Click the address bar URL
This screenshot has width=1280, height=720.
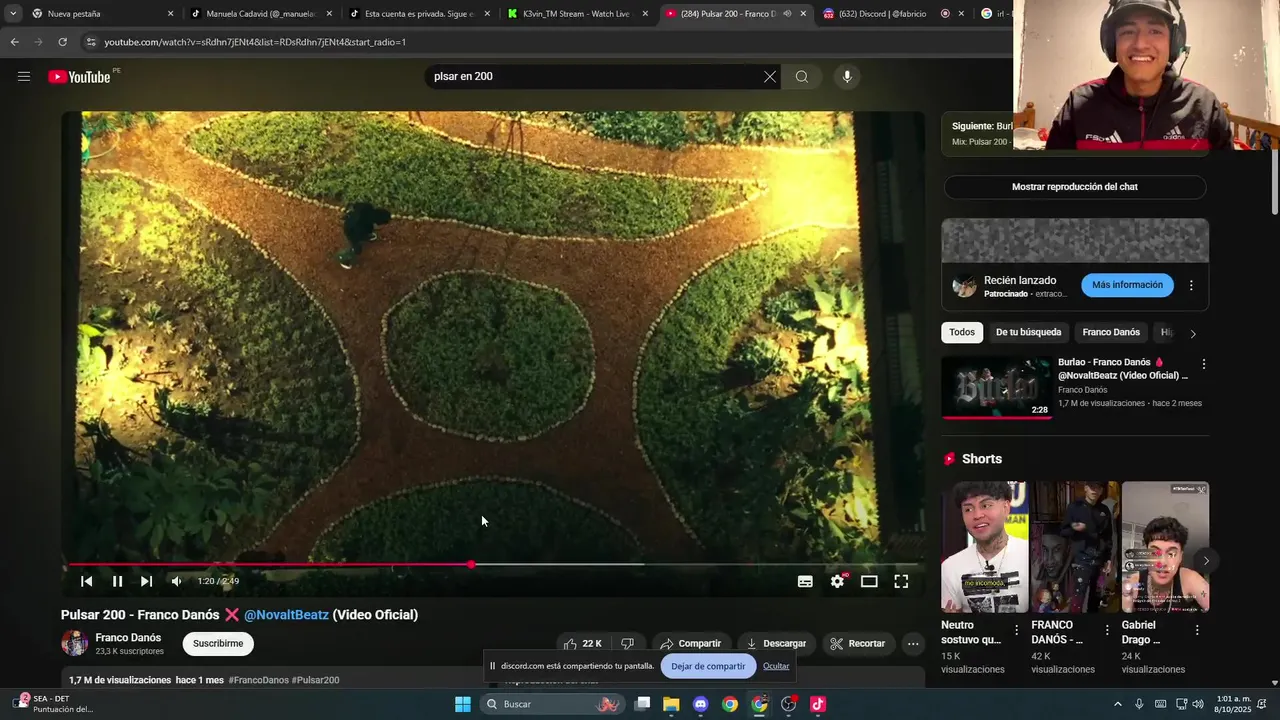pyautogui.click(x=255, y=42)
